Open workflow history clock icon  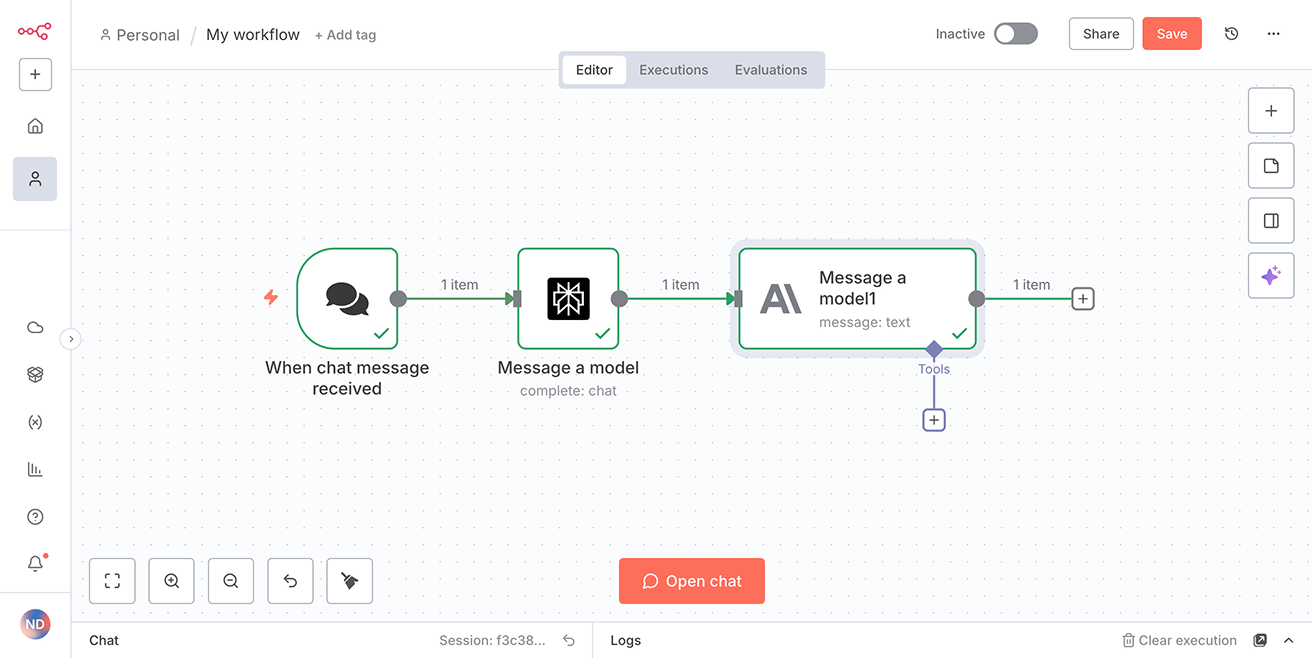coord(1231,34)
